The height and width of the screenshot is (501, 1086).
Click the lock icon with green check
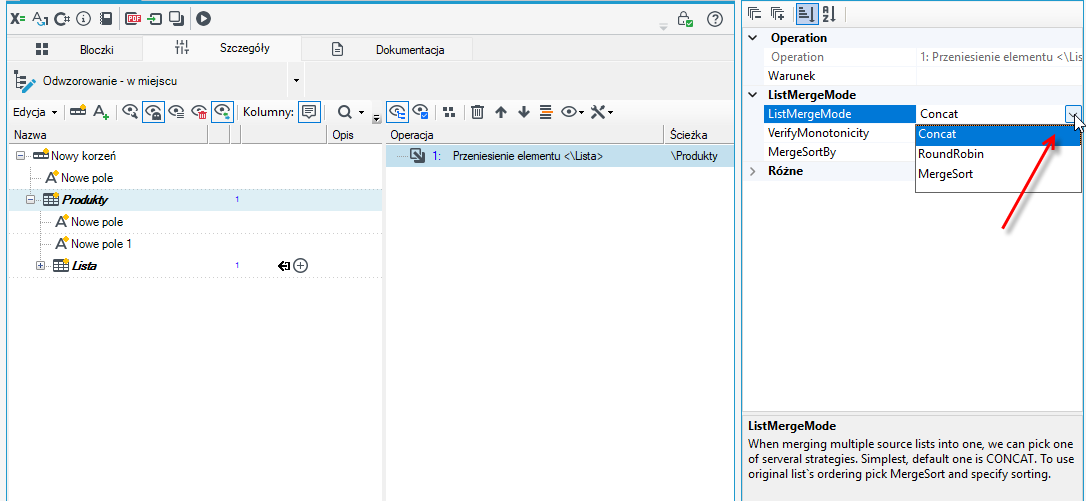coord(685,19)
